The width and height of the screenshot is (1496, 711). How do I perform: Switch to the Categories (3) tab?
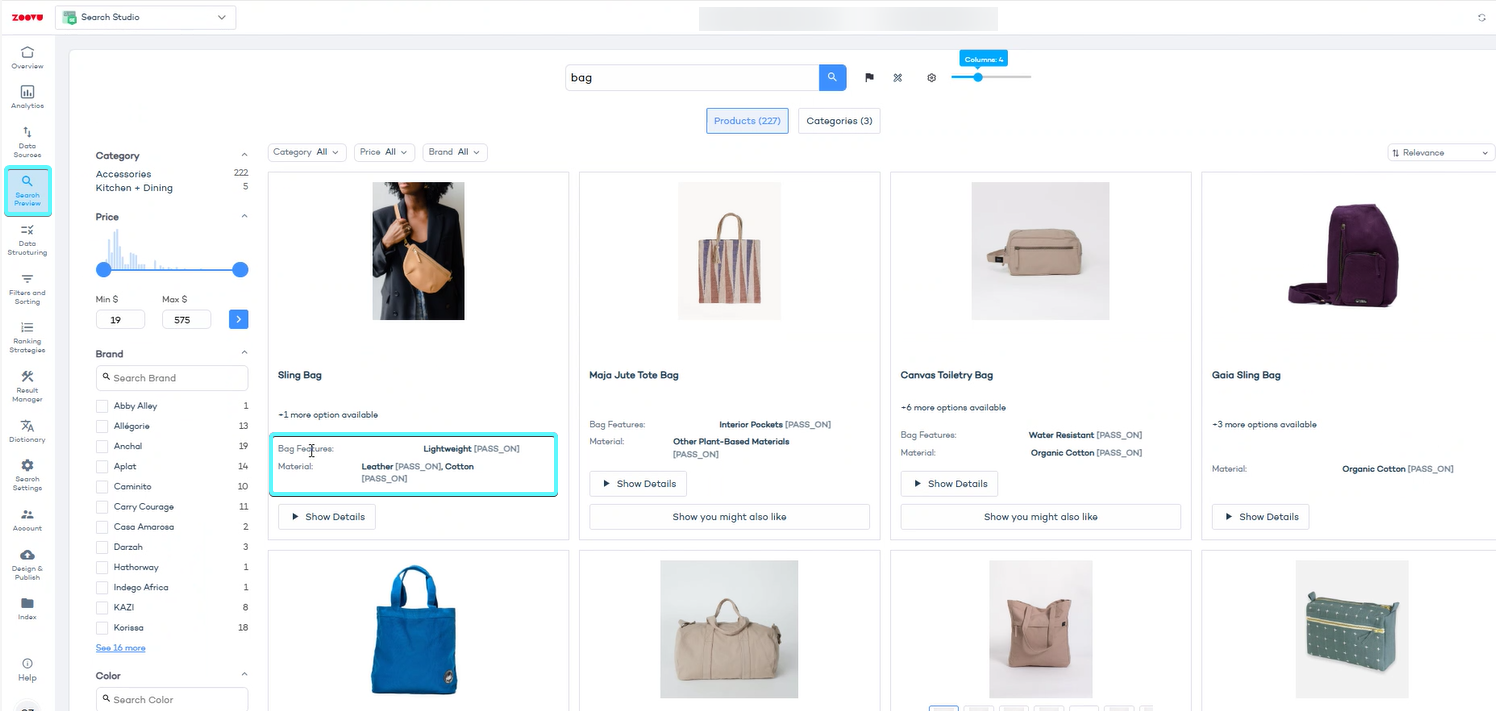tap(838, 121)
